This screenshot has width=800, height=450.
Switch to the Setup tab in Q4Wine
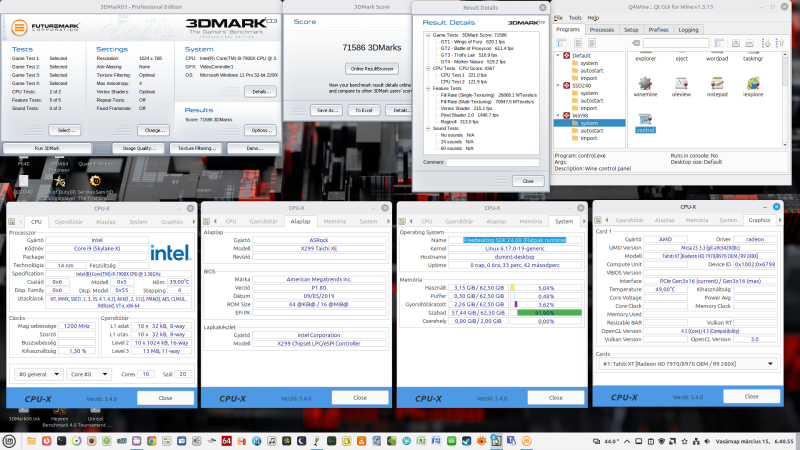[631, 30]
